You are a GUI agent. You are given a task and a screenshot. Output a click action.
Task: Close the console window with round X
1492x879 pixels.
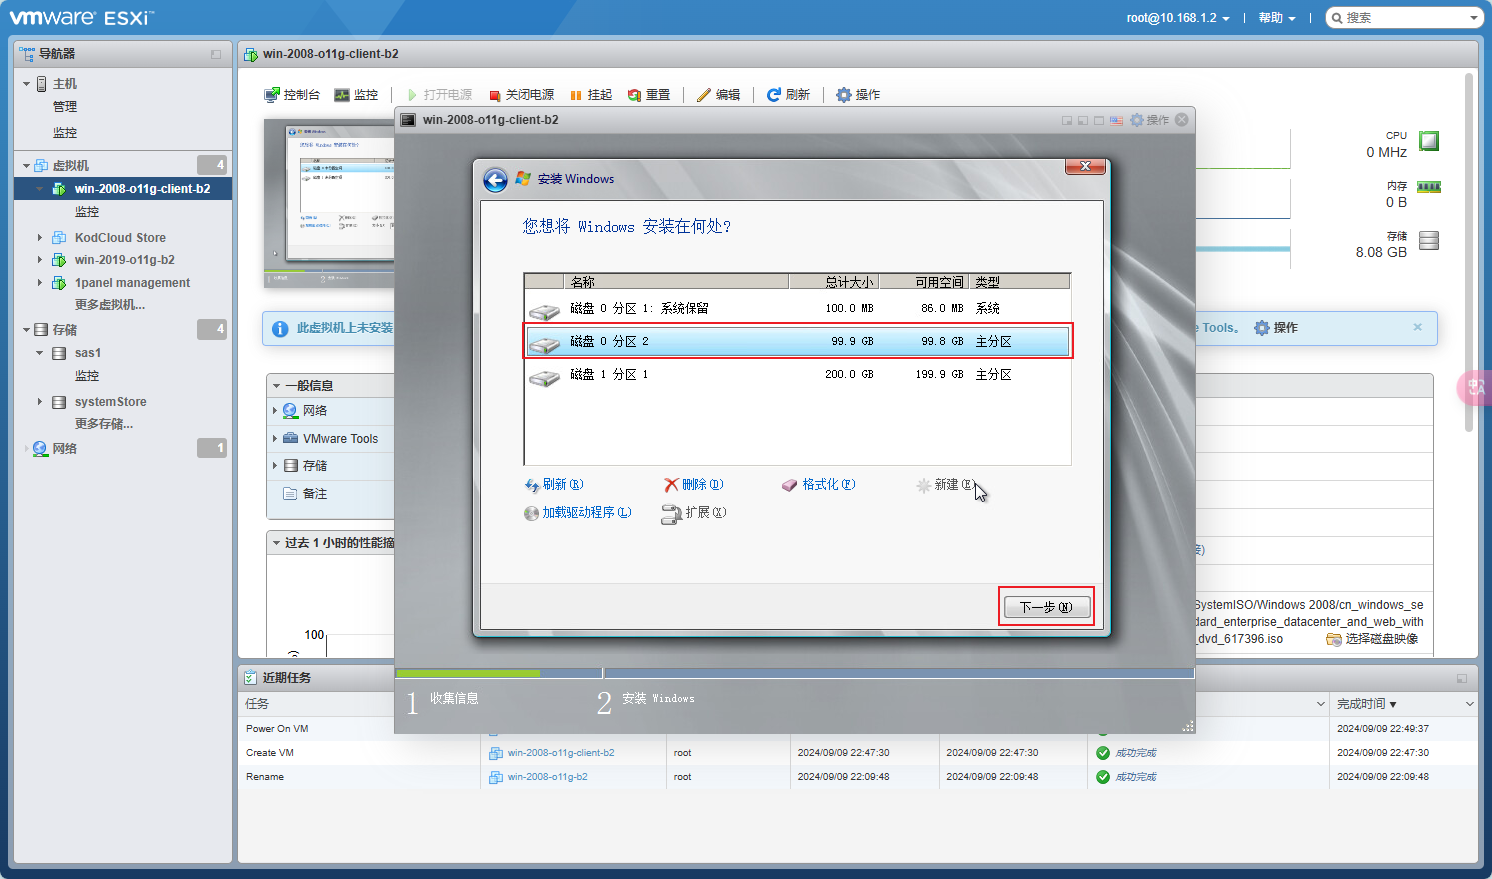(x=1182, y=120)
